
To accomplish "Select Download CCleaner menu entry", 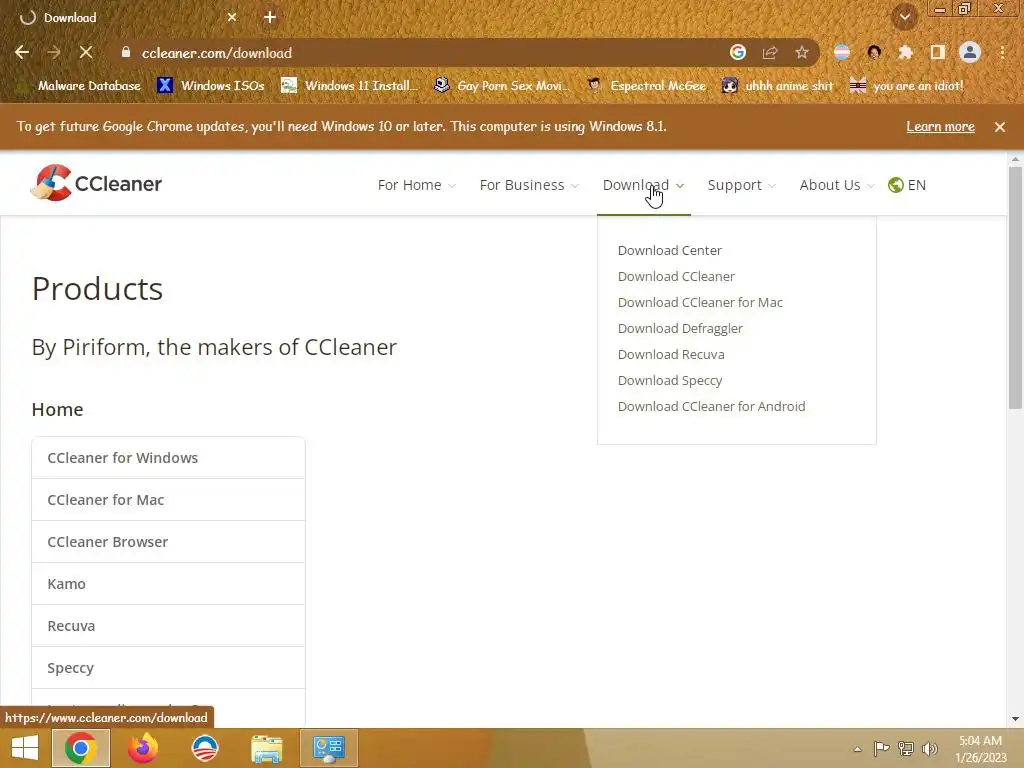I will (x=676, y=277).
